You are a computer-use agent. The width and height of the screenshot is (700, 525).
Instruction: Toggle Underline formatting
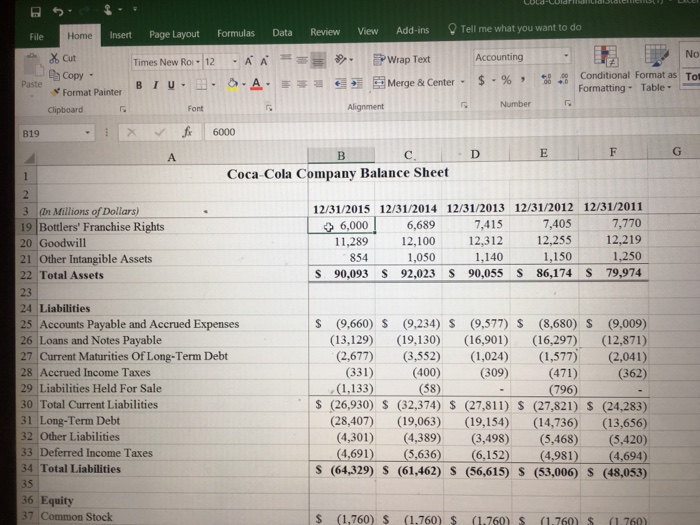click(x=171, y=85)
